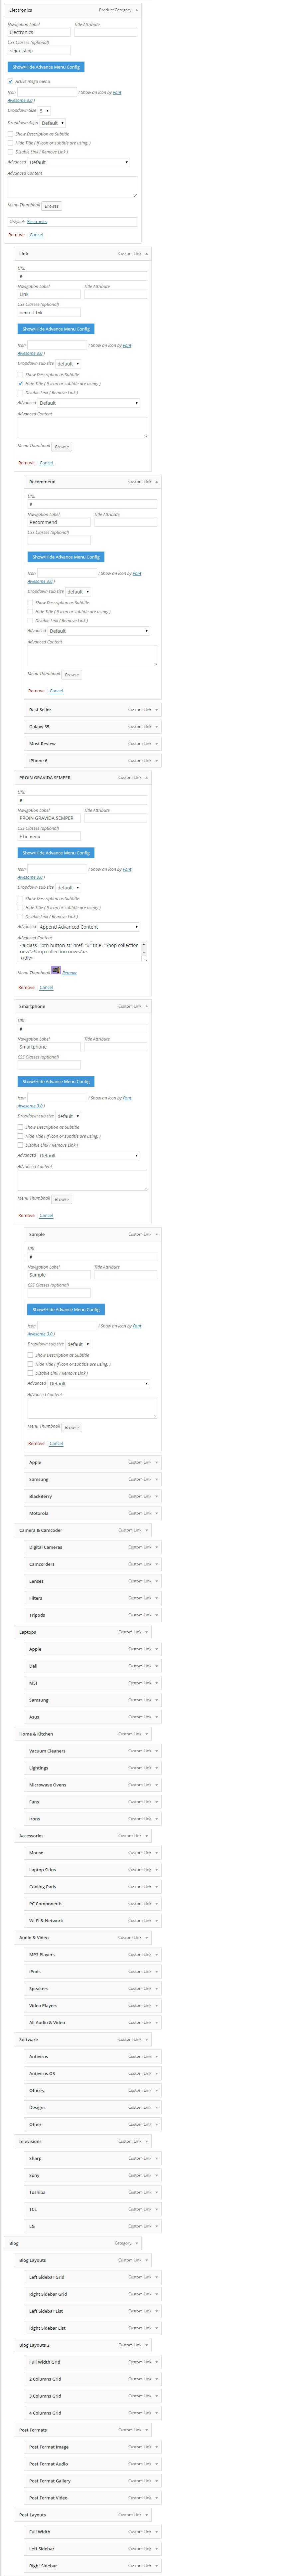This screenshot has height=2576, width=282.
Task: Click PROIN GRAVIDA SEMPER menu thumbnail image
Action: 56,970
